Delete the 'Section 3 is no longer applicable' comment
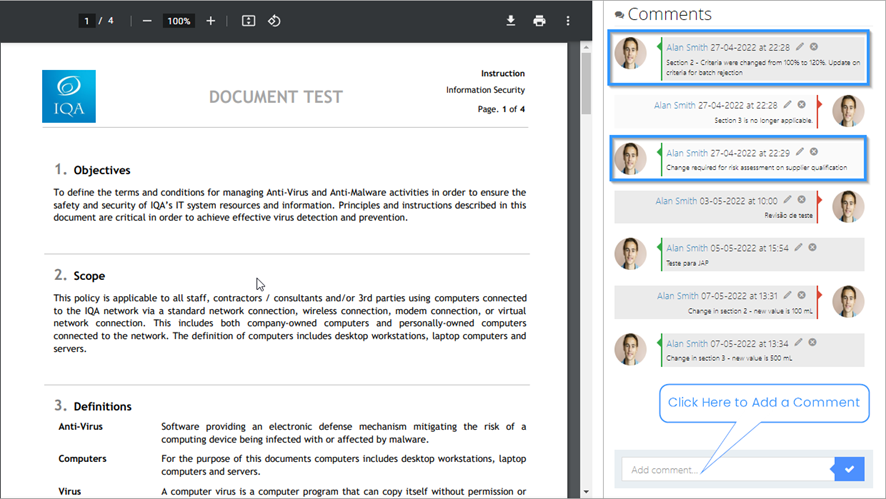 [x=801, y=105]
